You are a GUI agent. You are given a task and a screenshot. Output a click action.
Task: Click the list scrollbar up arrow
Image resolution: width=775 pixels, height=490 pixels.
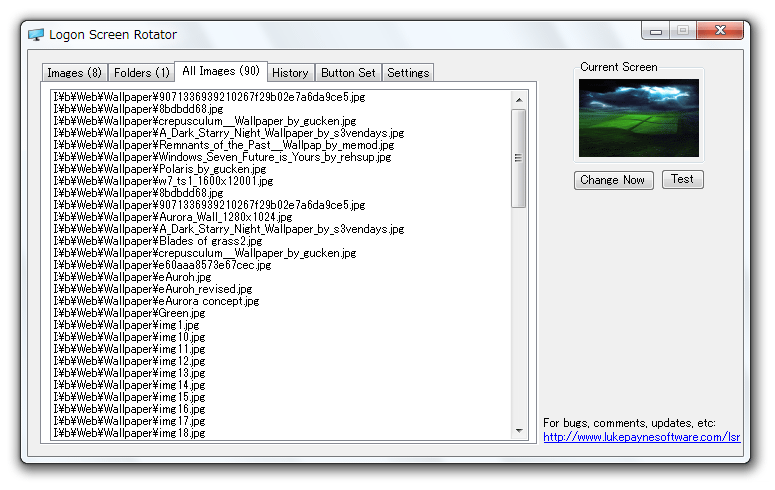point(519,100)
